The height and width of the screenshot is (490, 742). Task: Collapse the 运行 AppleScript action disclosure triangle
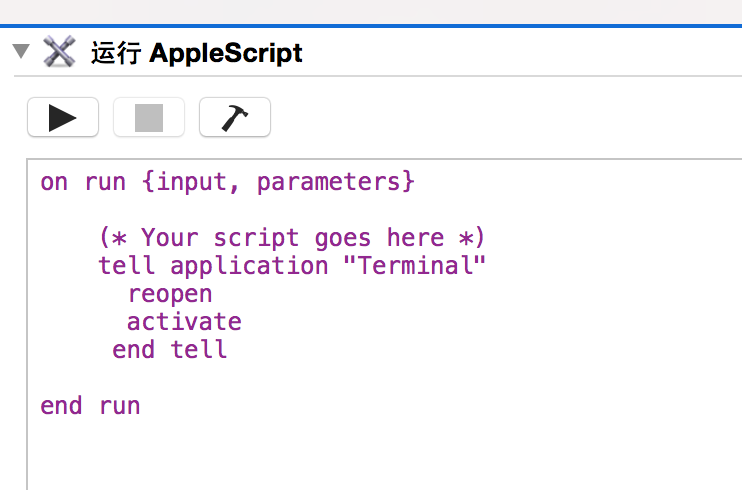point(20,52)
